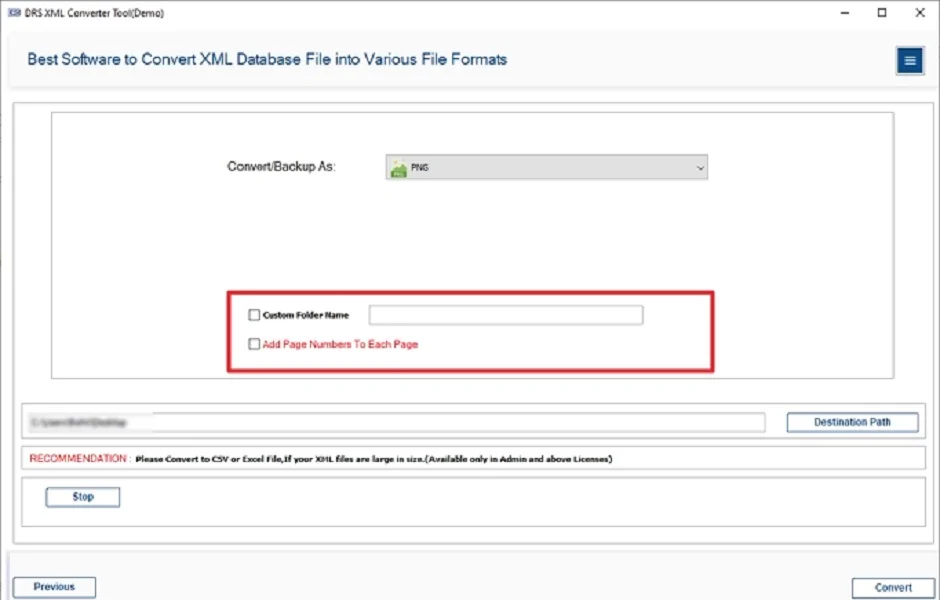This screenshot has height=600, width=940.
Task: Open the hamburger menu icon
Action: pyautogui.click(x=909, y=61)
